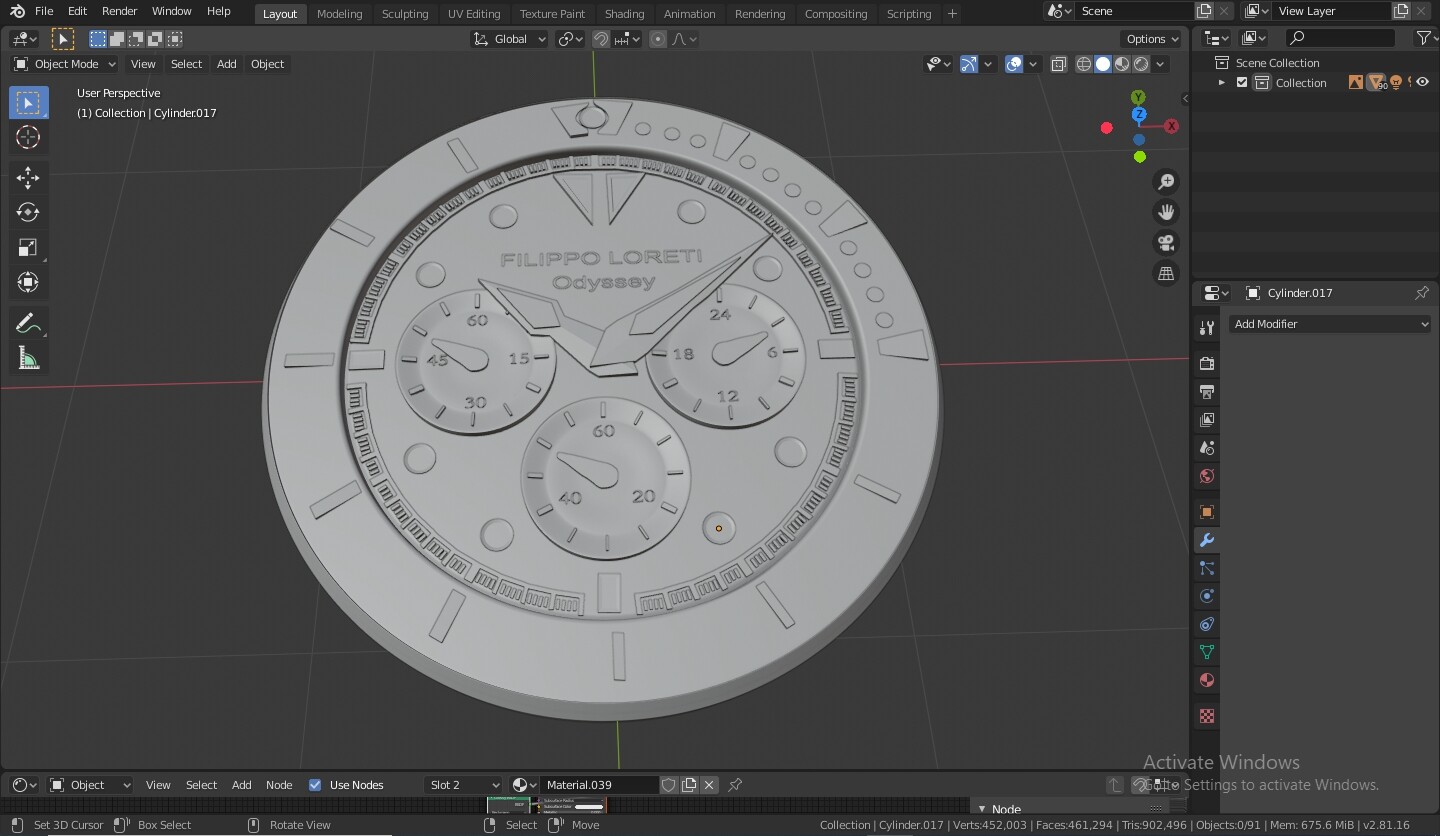Viewport: 1440px width, 836px height.
Task: Open Object Constraints properties tab icon
Action: (x=1207, y=624)
